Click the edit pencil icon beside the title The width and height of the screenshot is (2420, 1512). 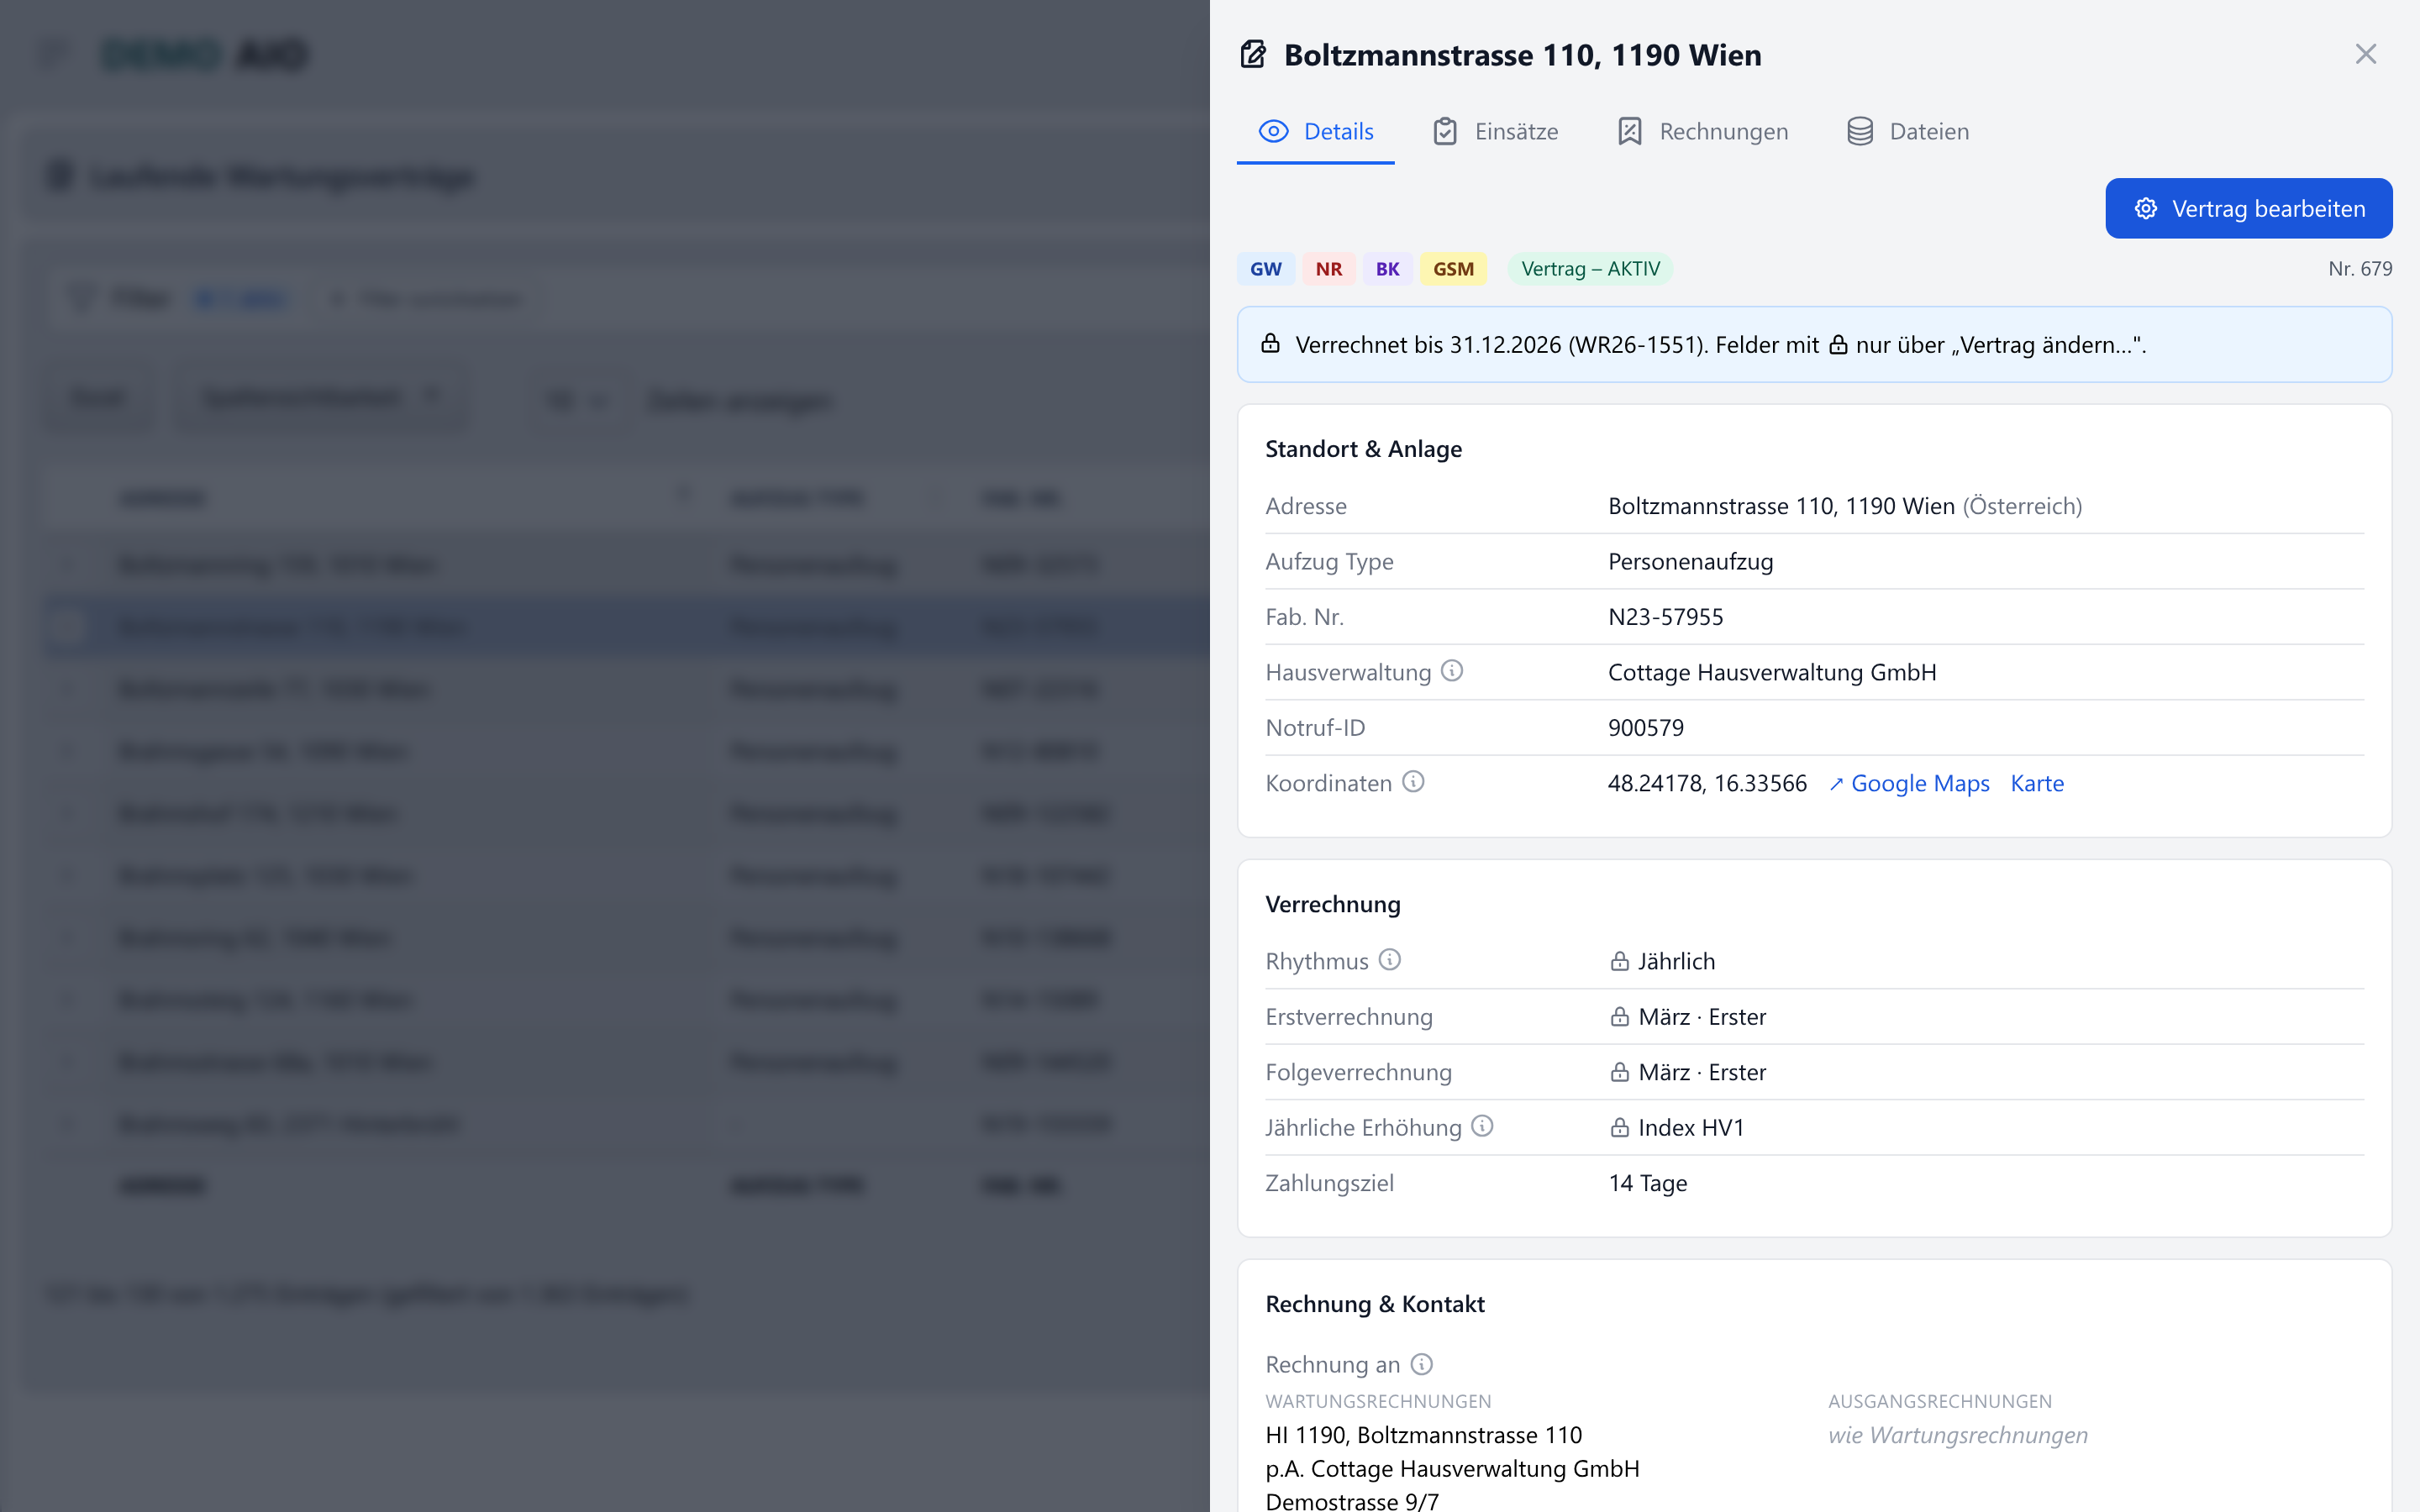(x=1253, y=54)
